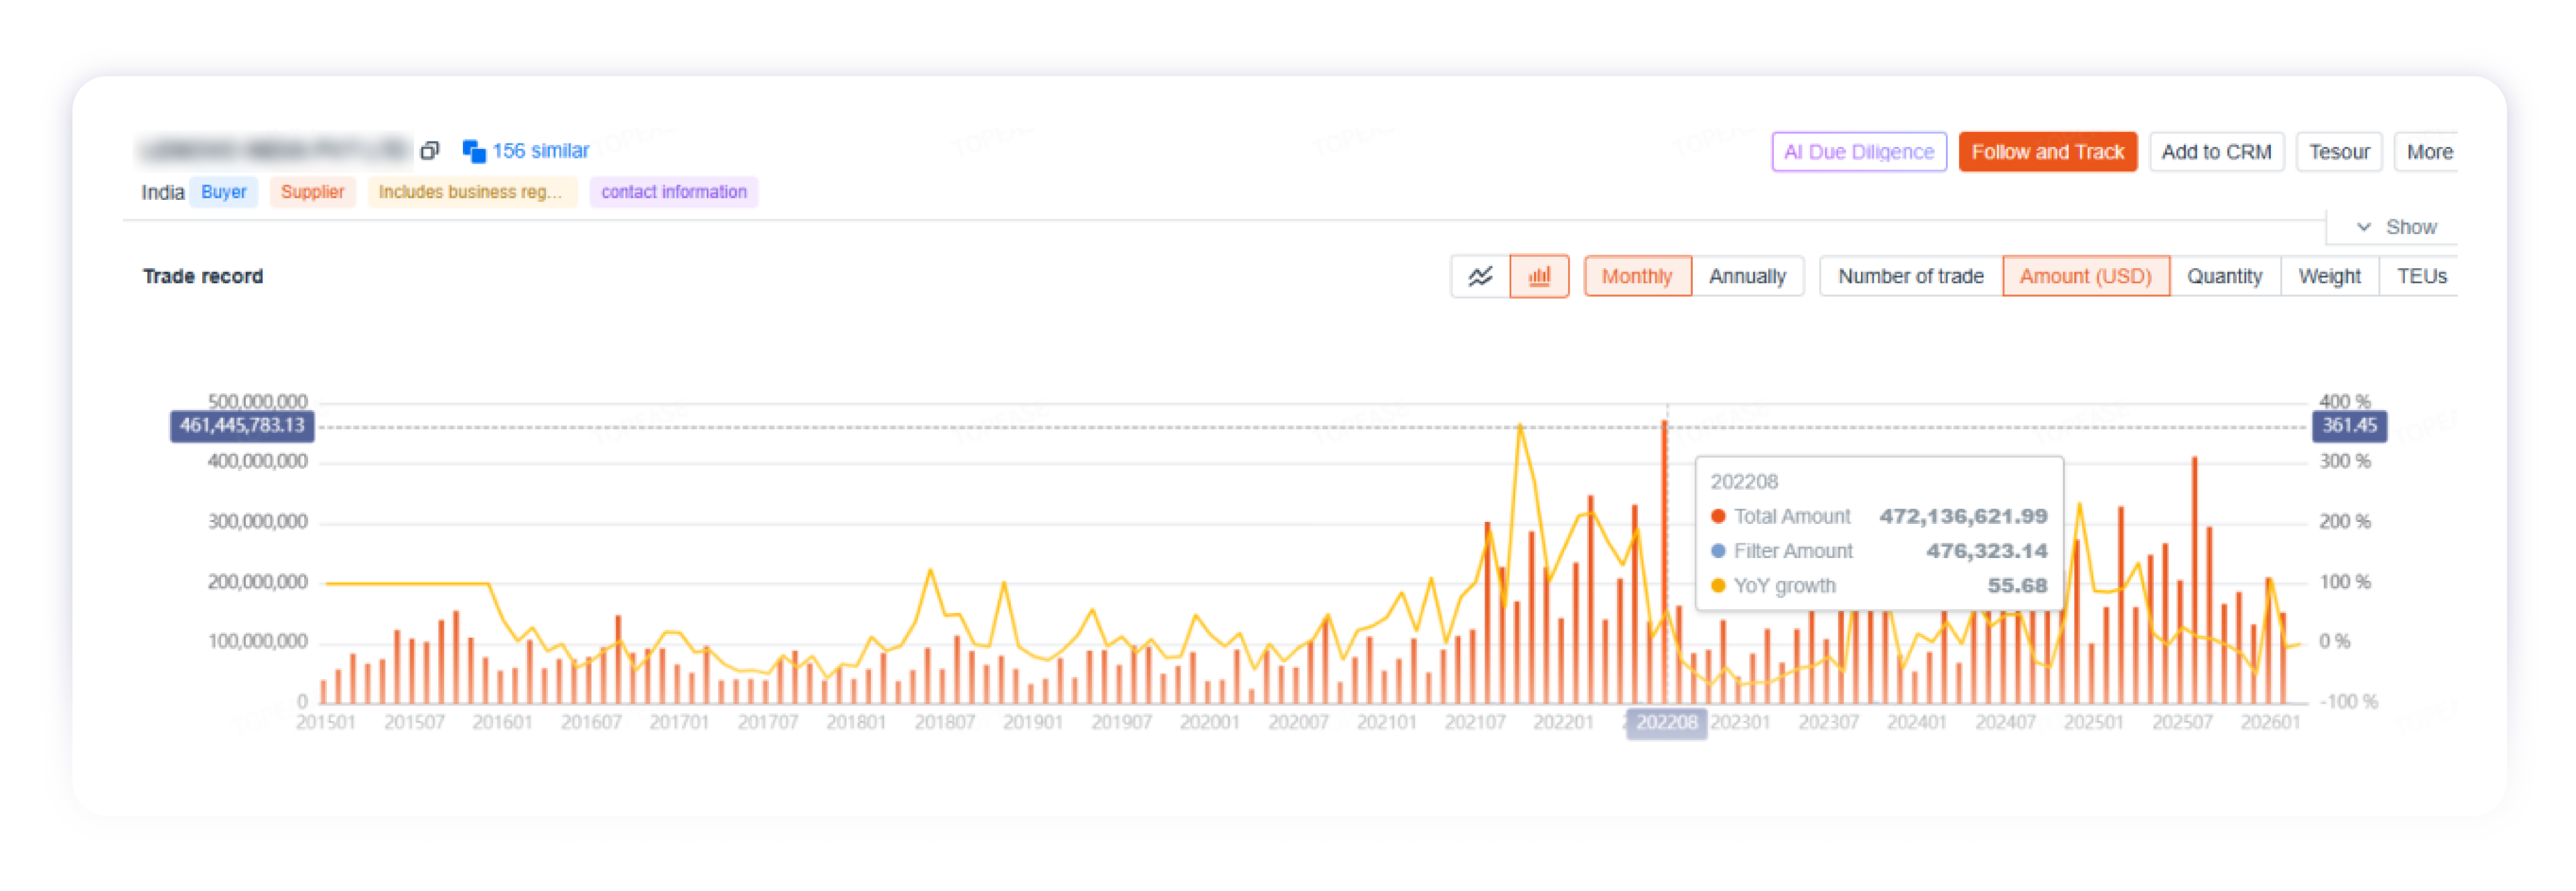This screenshot has height=891, width=2576.
Task: Select the Monthly period toggle
Action: click(1637, 277)
